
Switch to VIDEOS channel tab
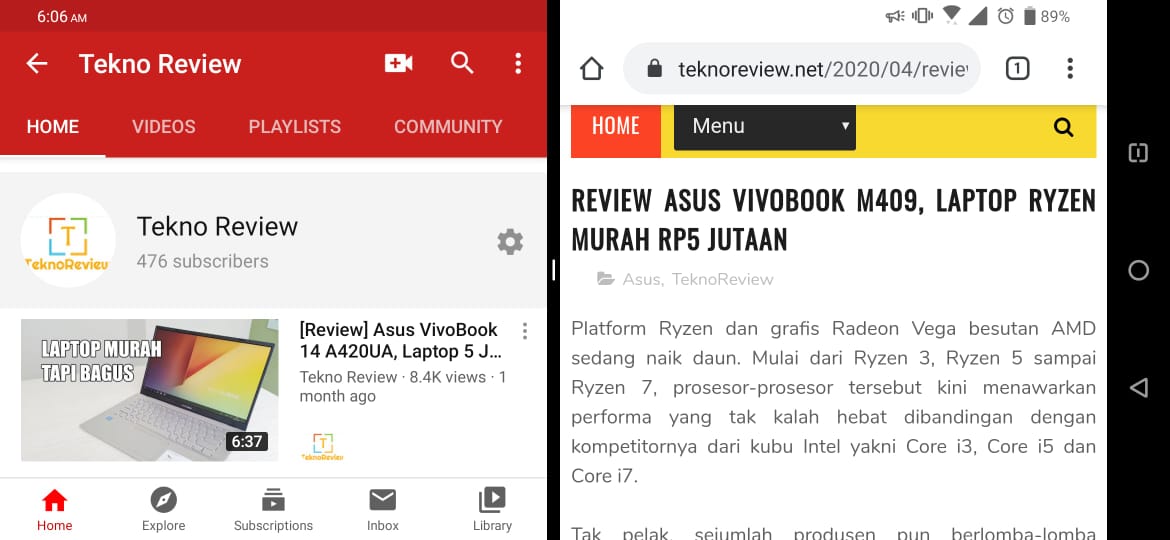point(163,127)
